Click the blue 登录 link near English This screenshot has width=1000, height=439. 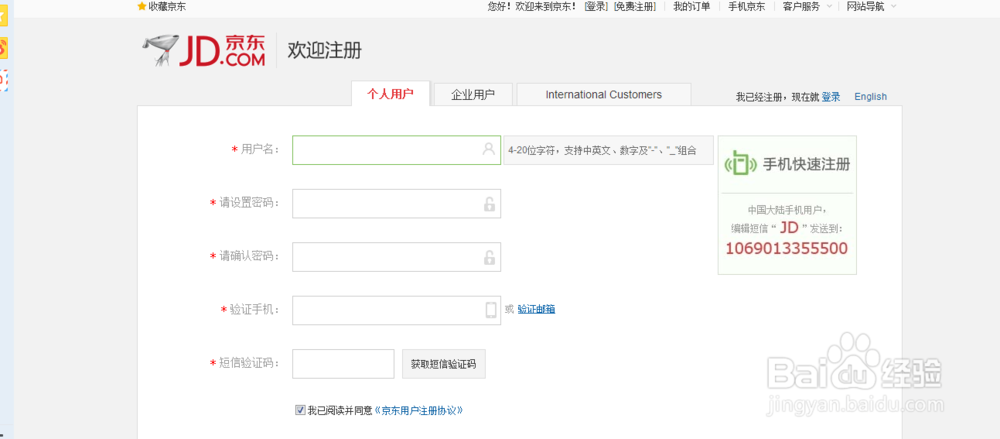[830, 97]
